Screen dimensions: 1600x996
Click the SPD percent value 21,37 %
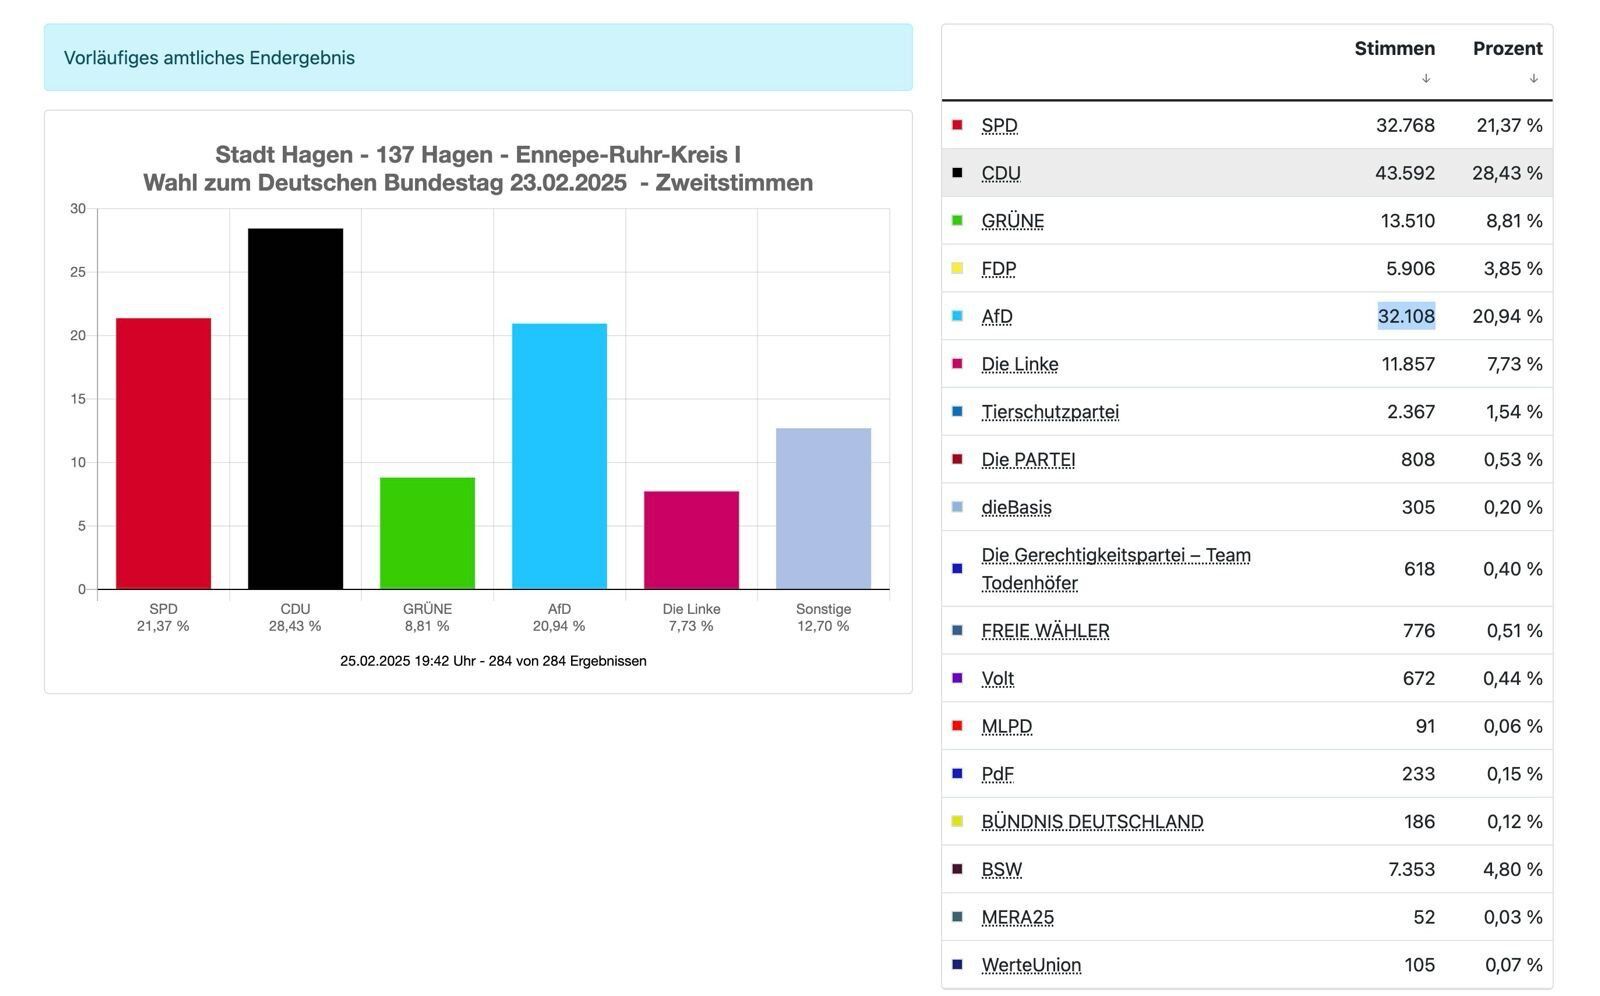pyautogui.click(x=1509, y=125)
